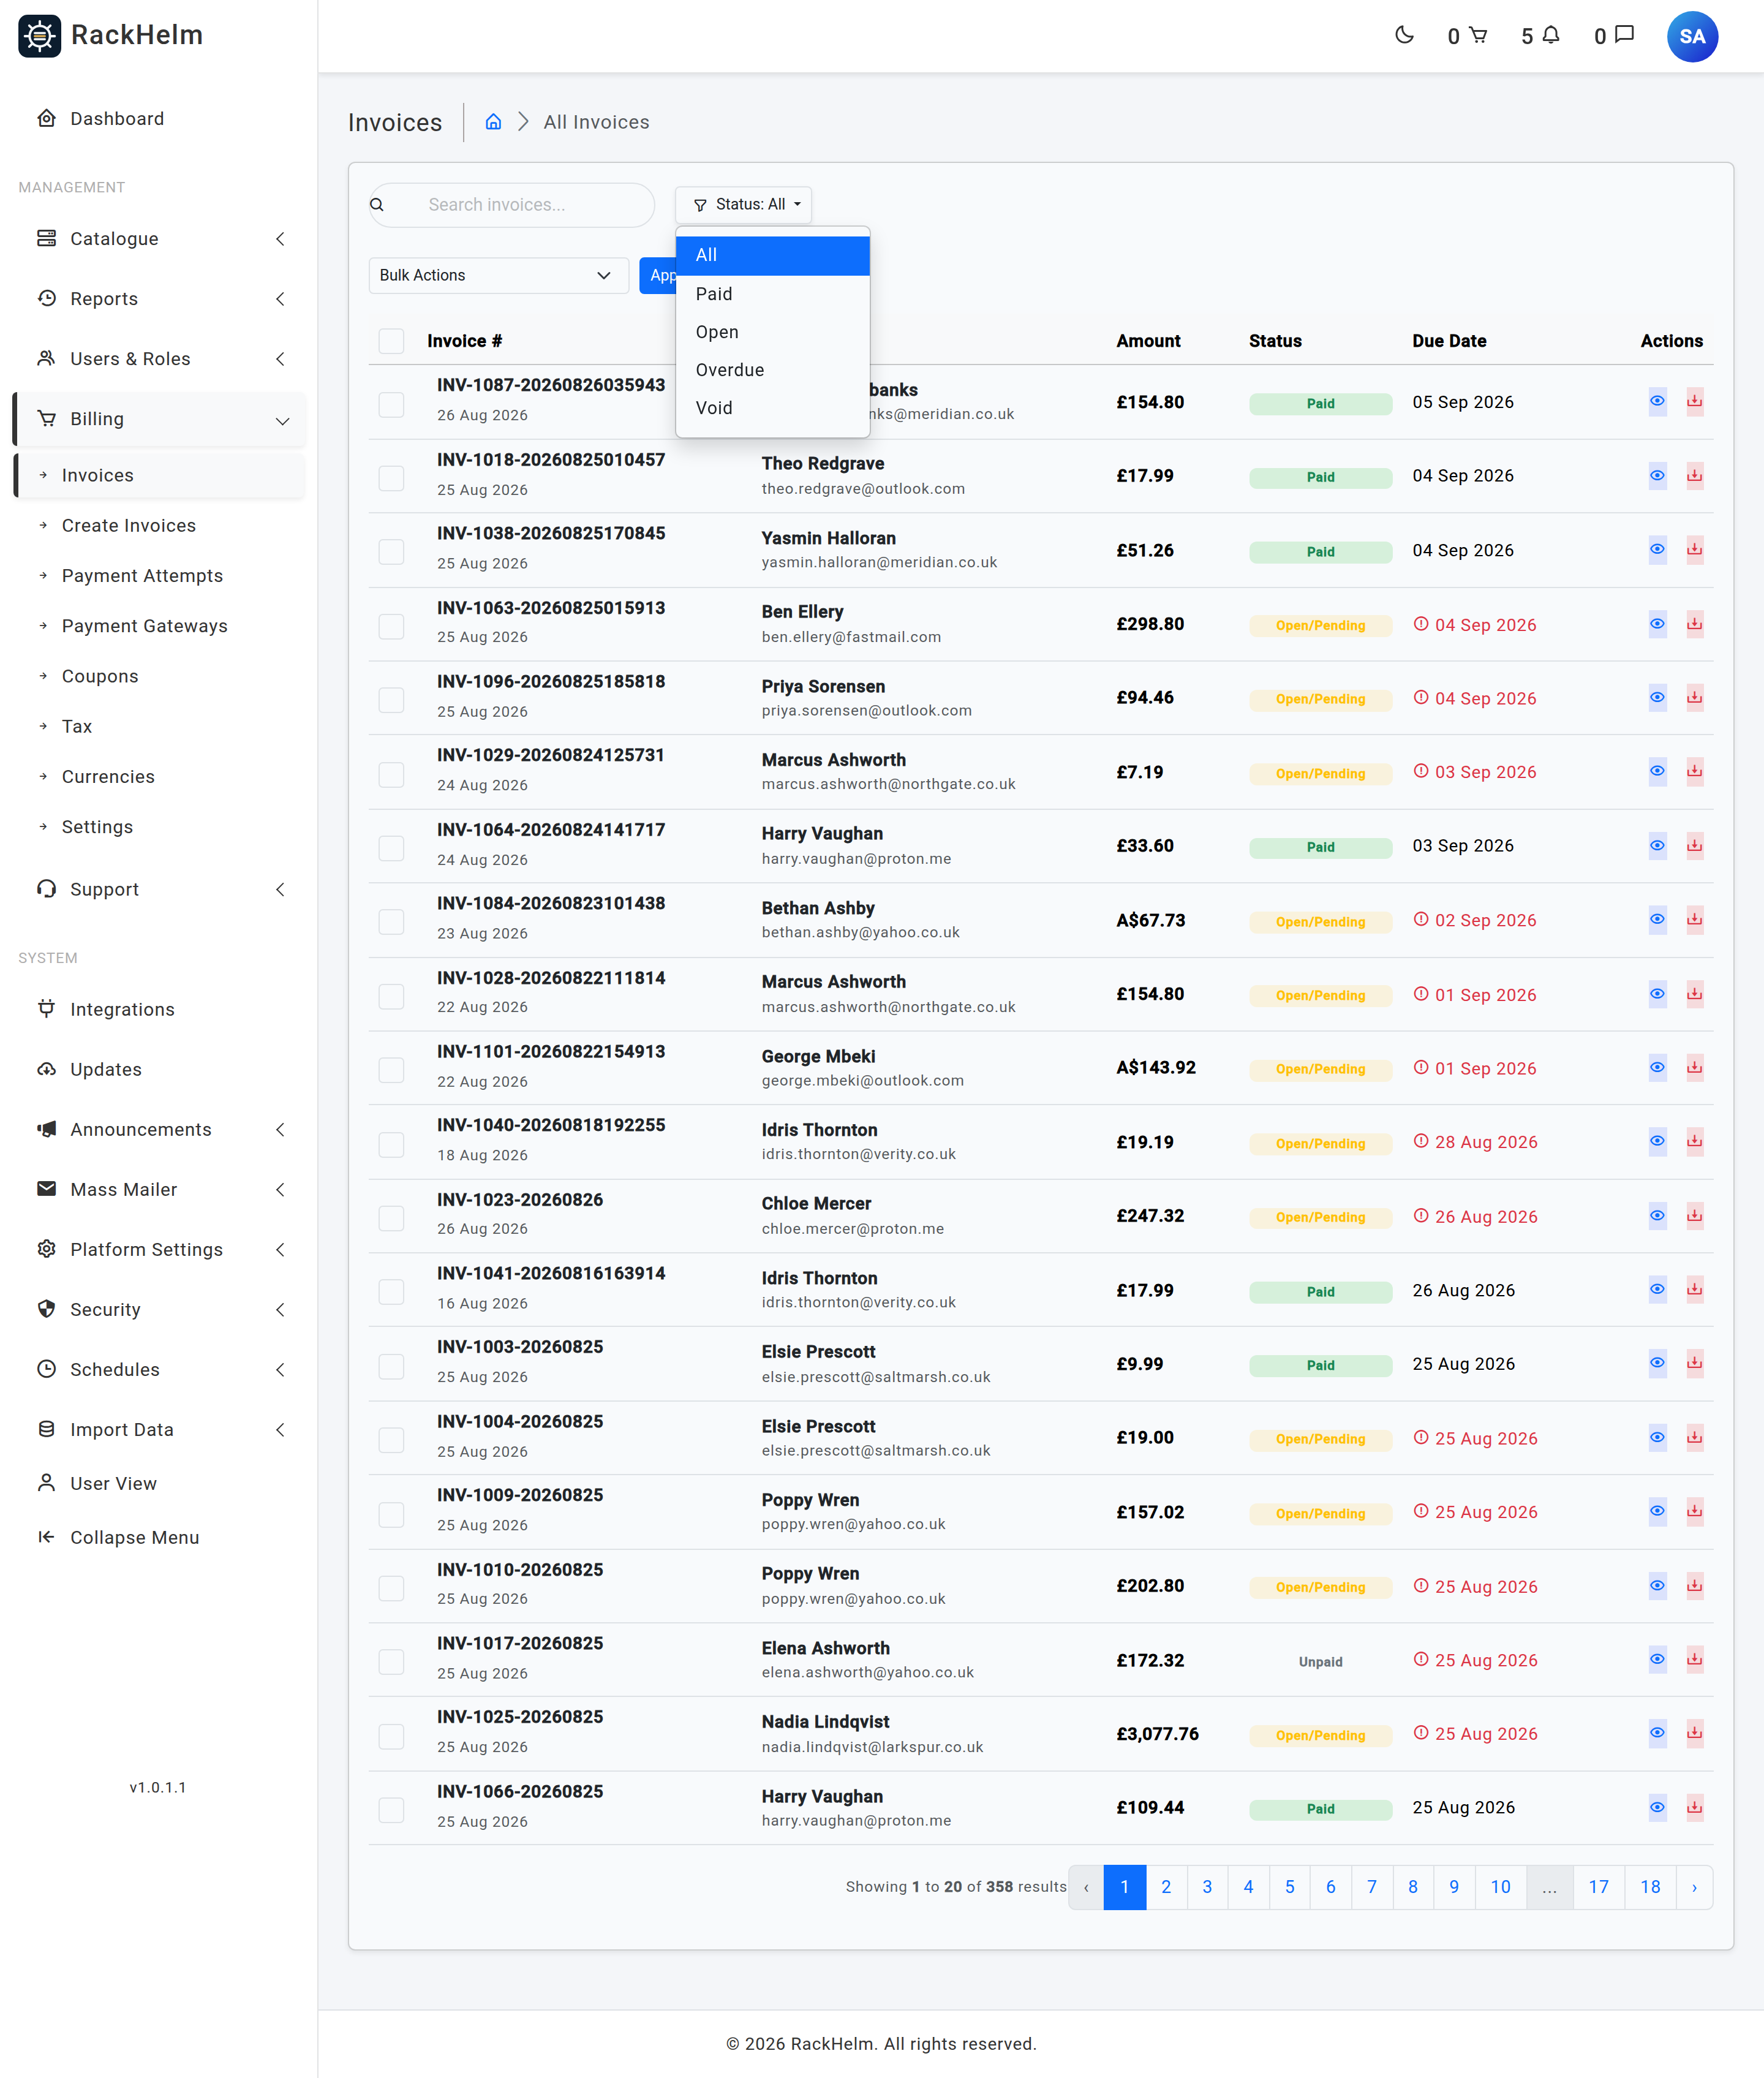
Task: Download invoice INV-1018-20260825010457 PDF icon
Action: pyautogui.click(x=1694, y=476)
